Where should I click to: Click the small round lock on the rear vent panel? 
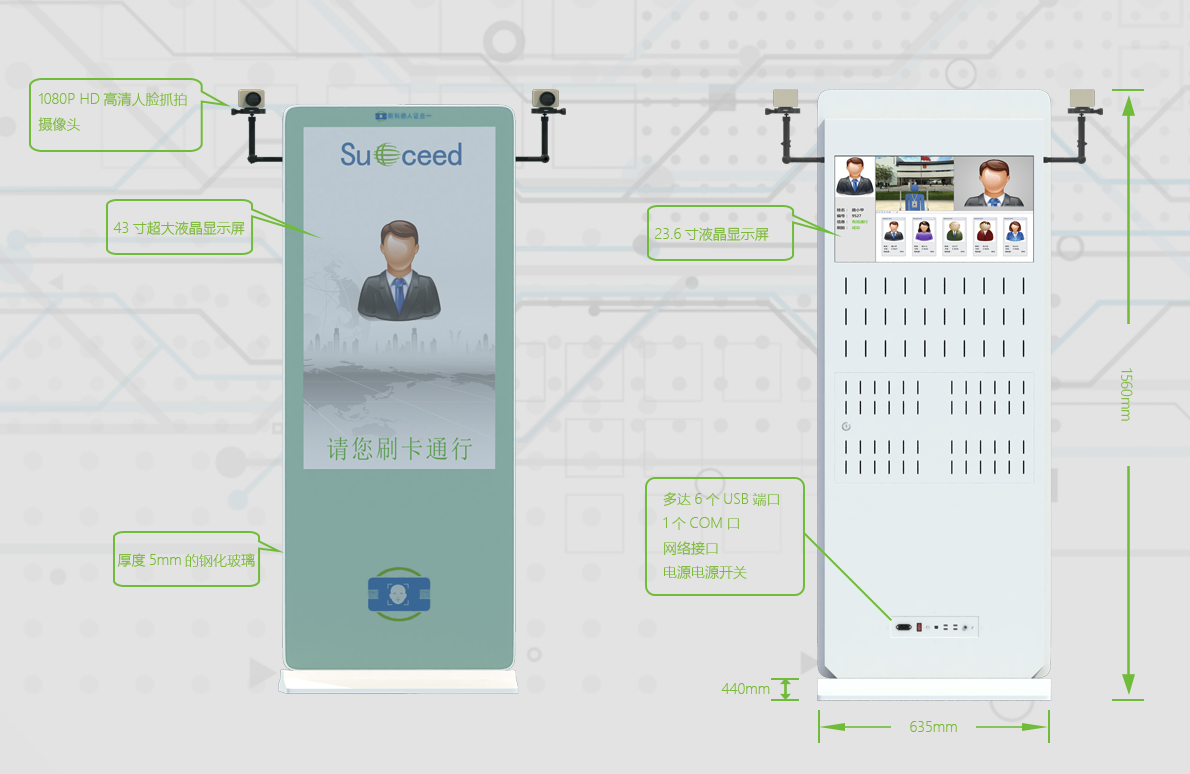point(846,426)
